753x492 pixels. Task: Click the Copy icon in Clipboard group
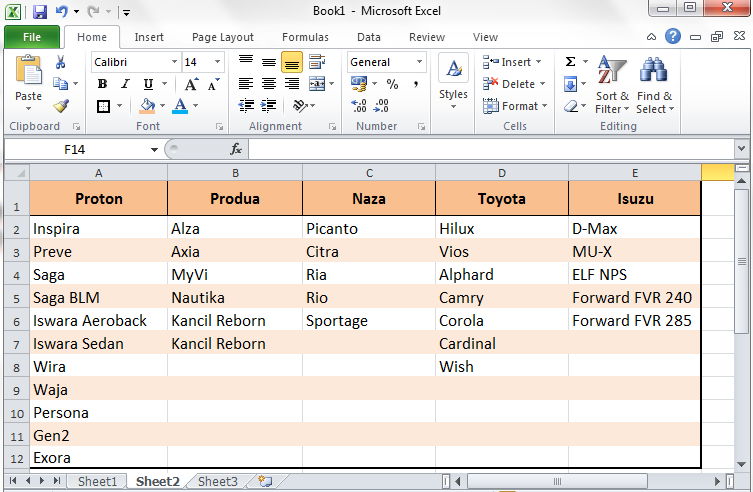tap(61, 84)
